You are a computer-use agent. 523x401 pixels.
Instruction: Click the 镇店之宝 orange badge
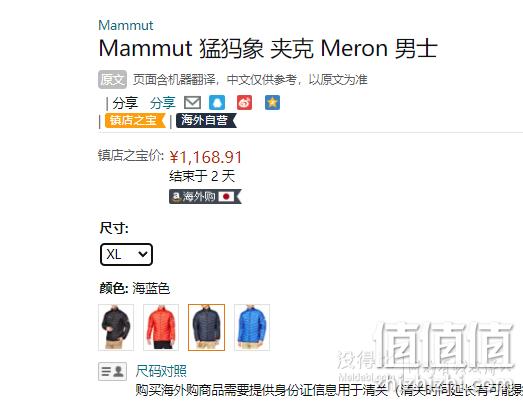coord(135,120)
